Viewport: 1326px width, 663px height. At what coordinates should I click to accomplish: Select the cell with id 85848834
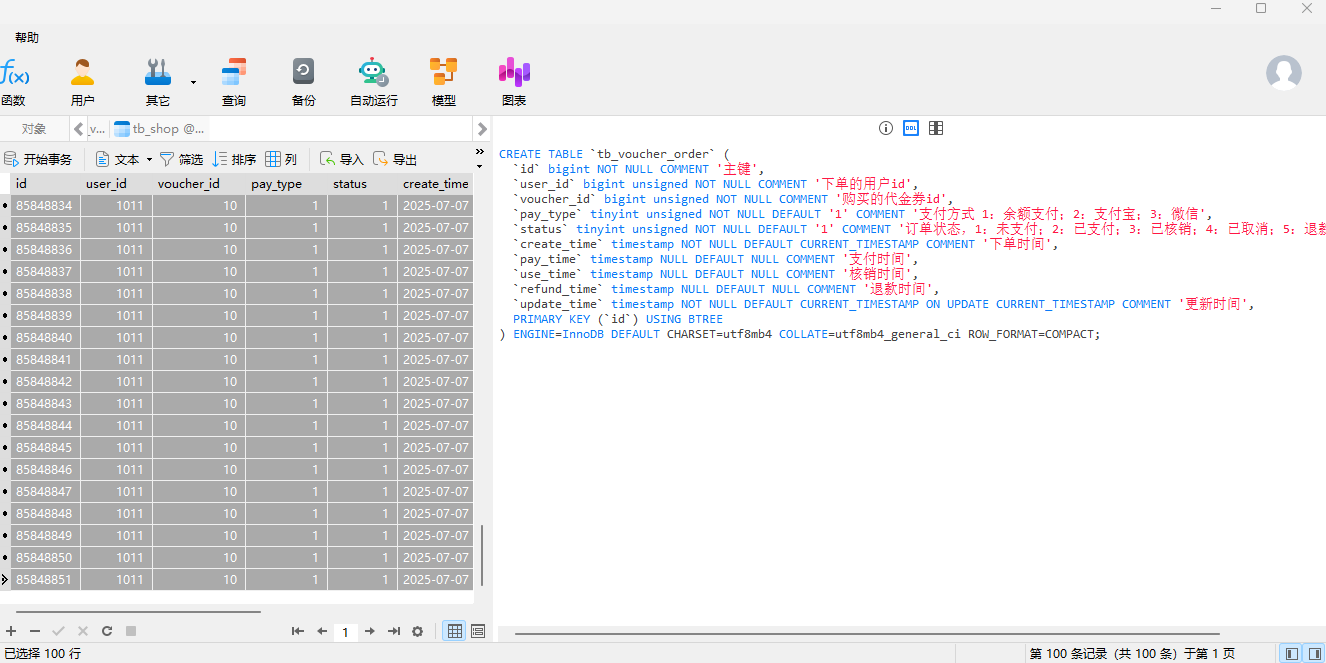(46, 206)
